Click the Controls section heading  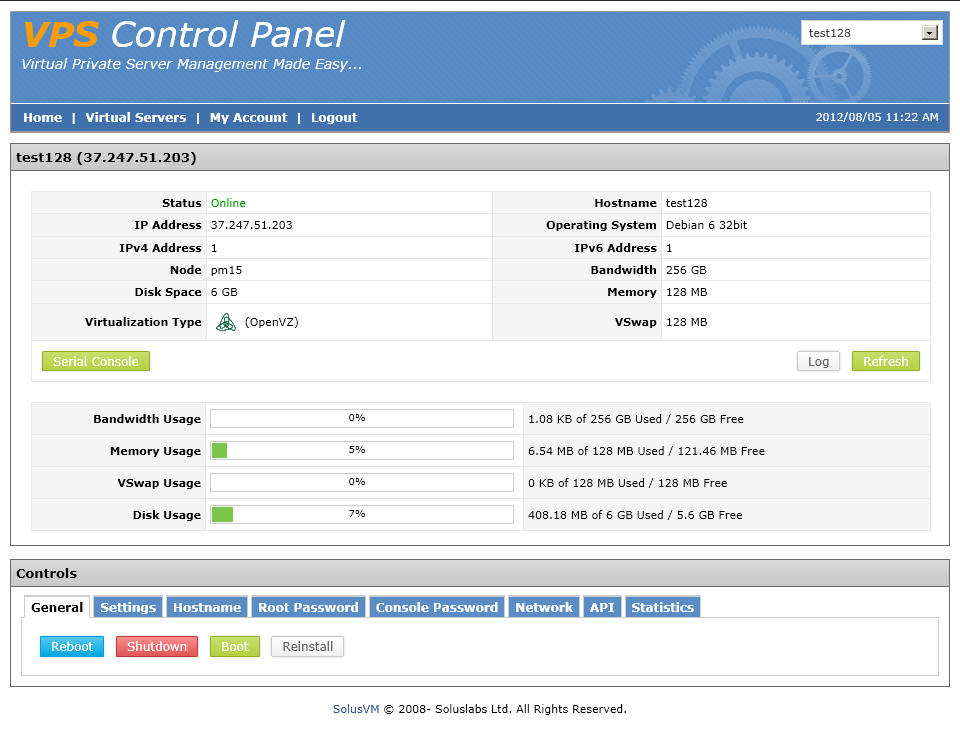[47, 574]
